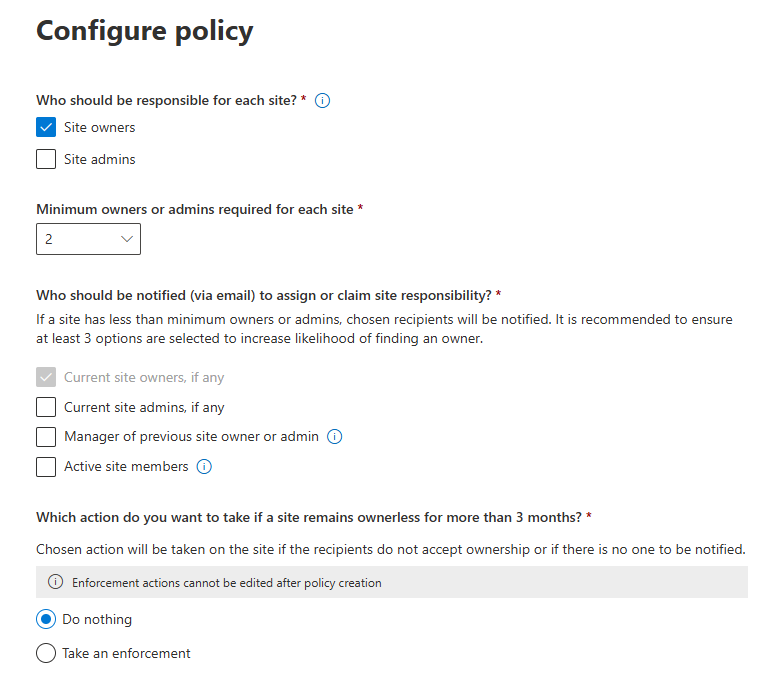Click the value 2 in minimum owners box
Viewport: 759px width, 682px height.
[49, 239]
